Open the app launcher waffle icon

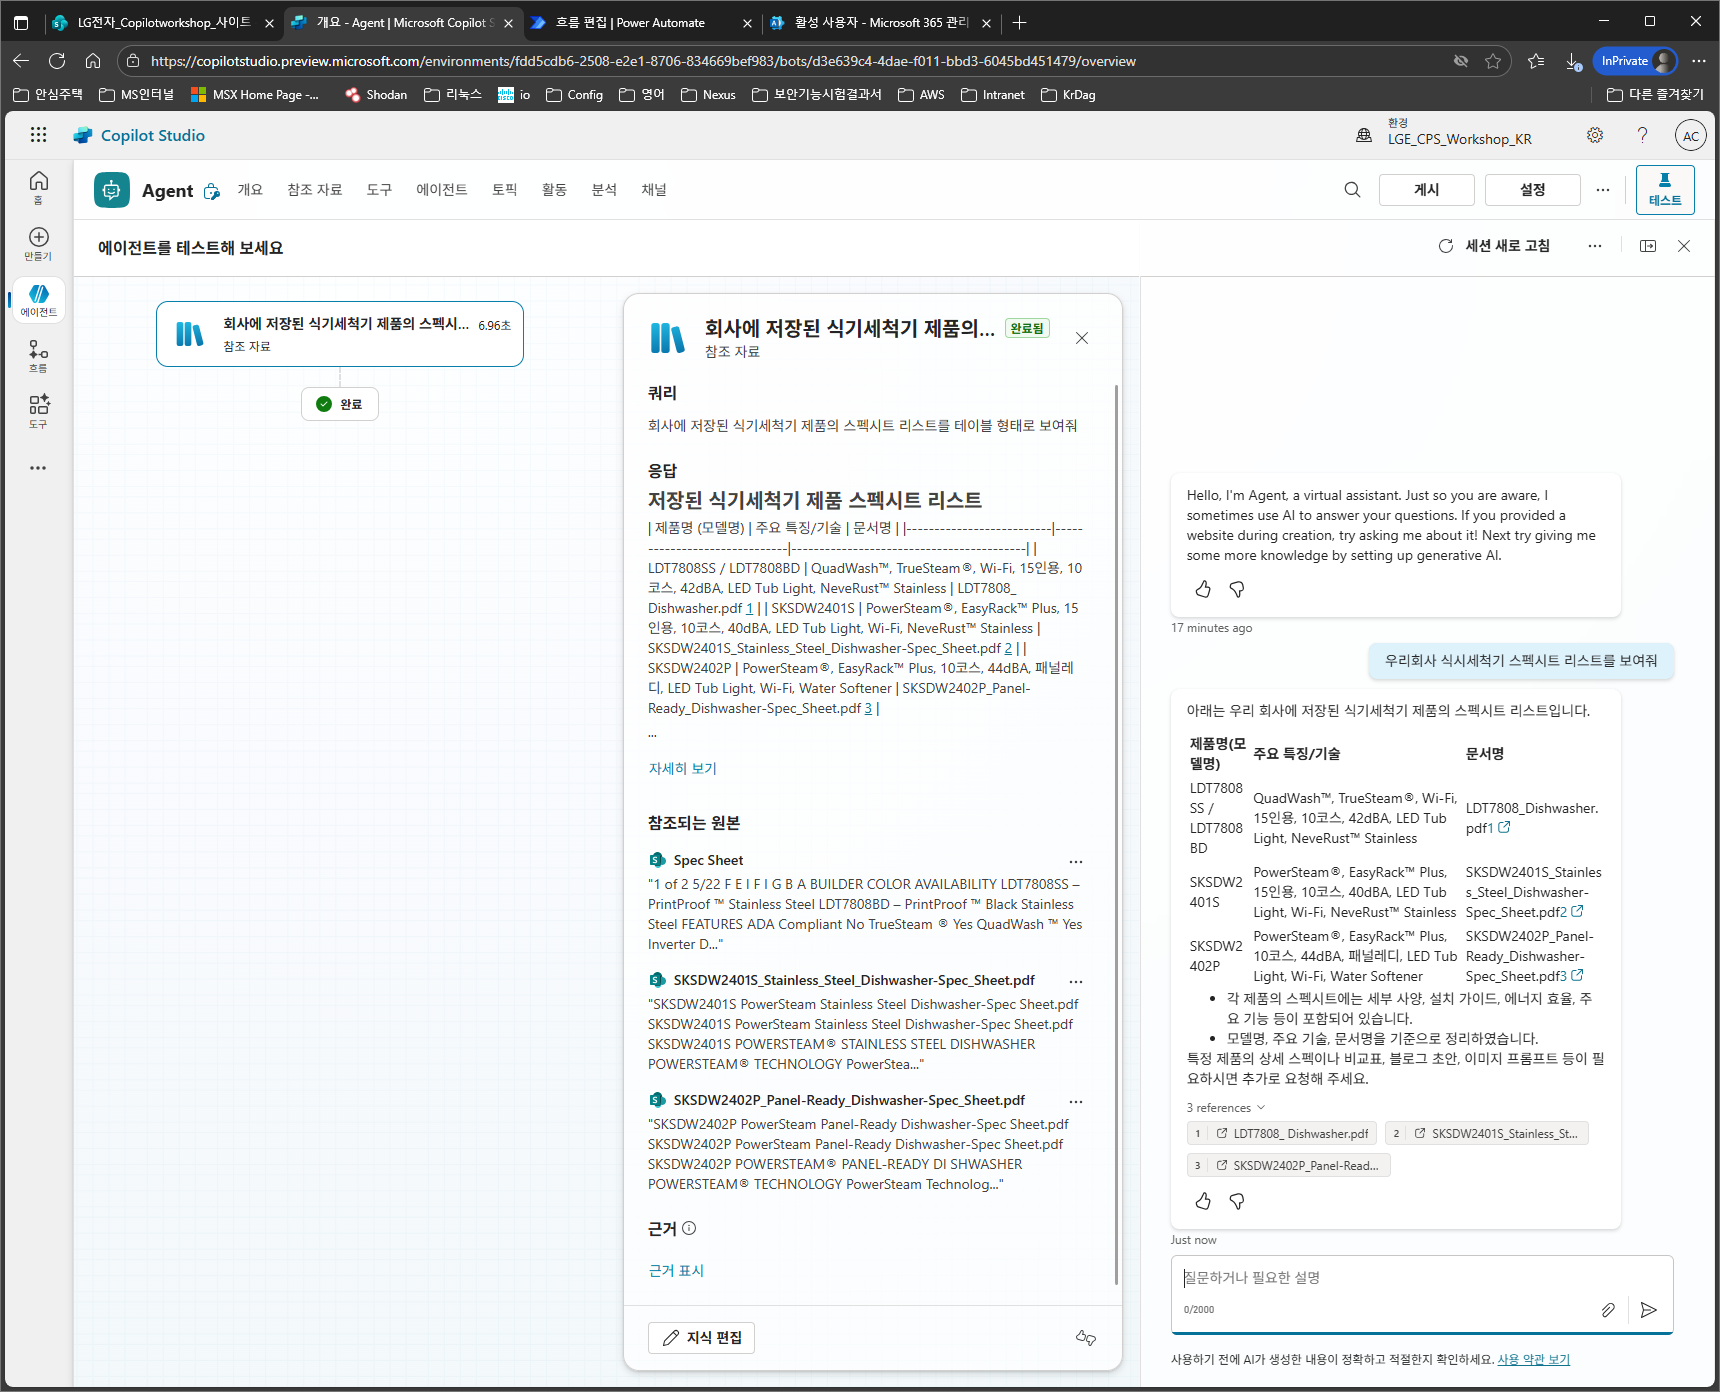(38, 135)
